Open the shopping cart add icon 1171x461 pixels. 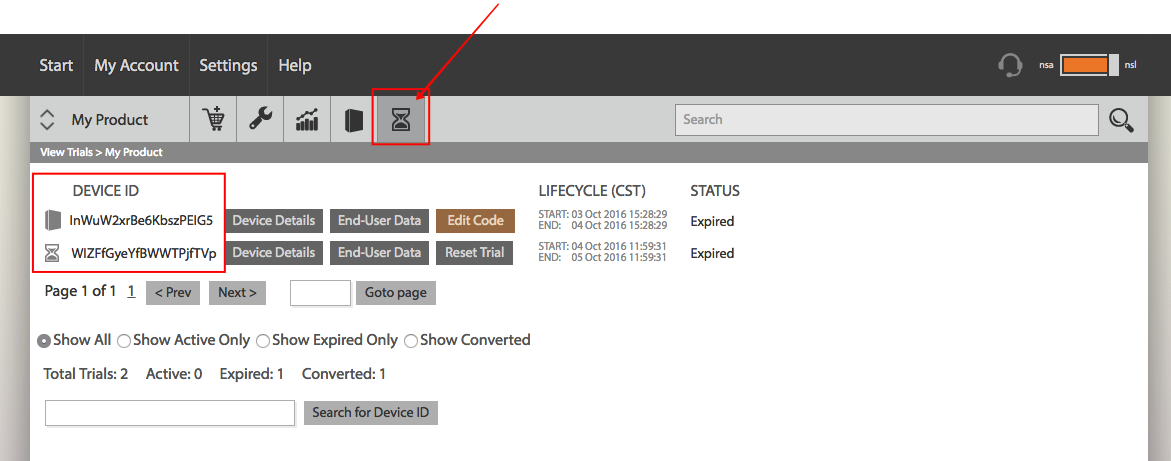tap(214, 120)
